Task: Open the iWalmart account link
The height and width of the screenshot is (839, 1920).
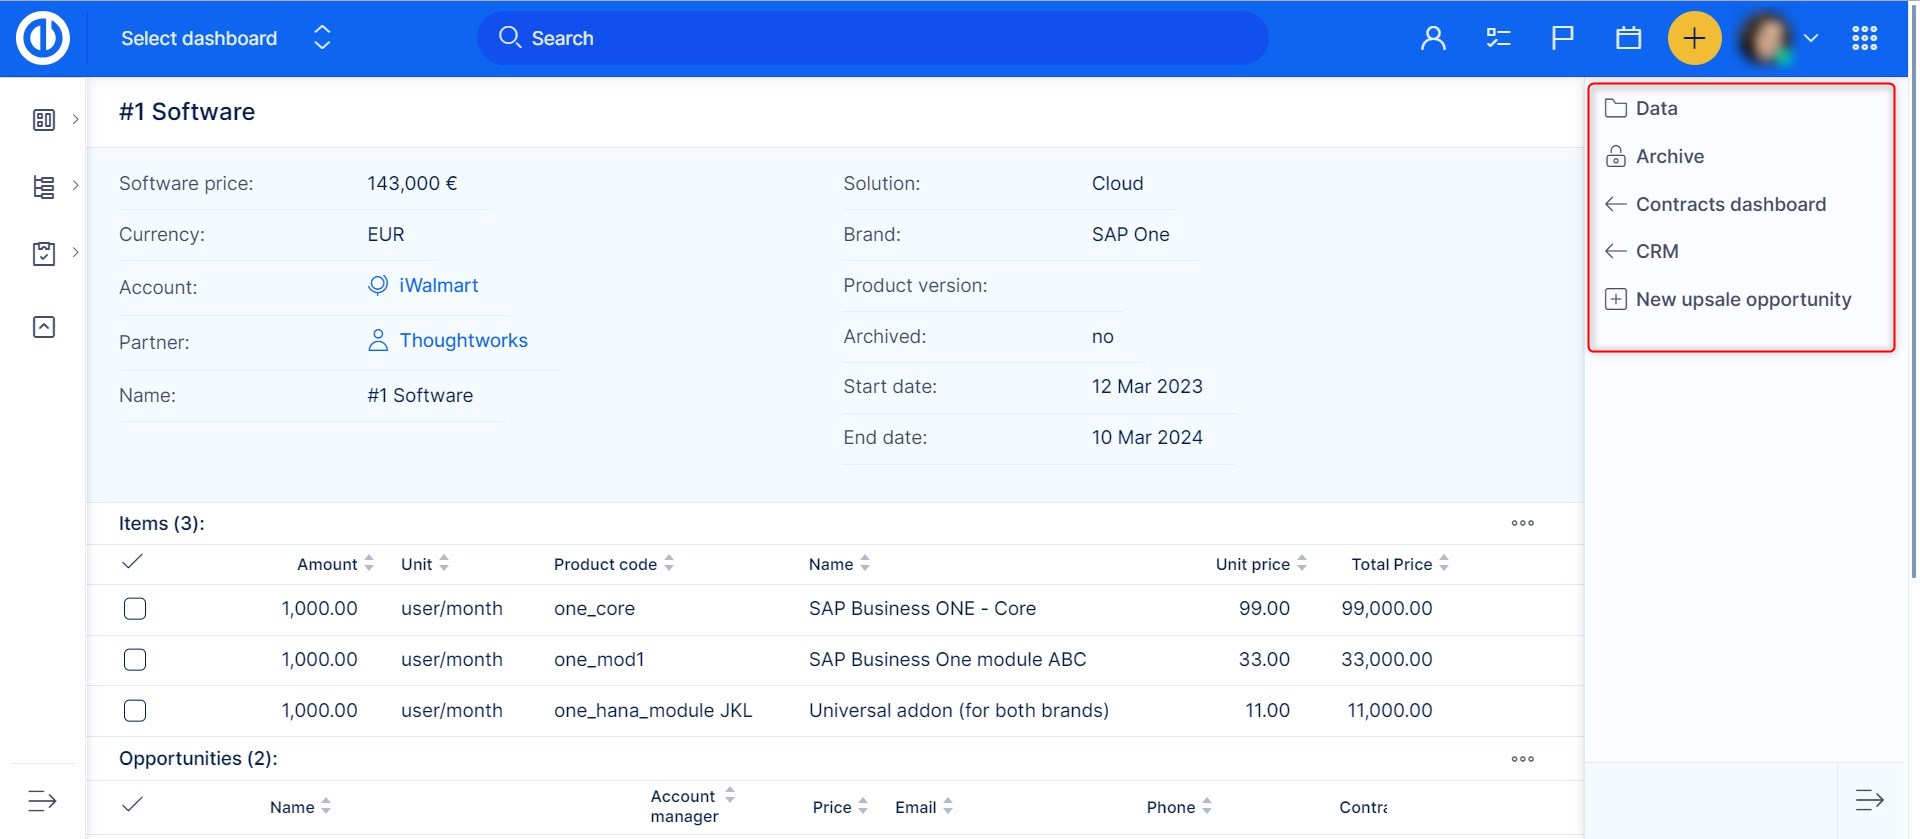Action: 438,286
